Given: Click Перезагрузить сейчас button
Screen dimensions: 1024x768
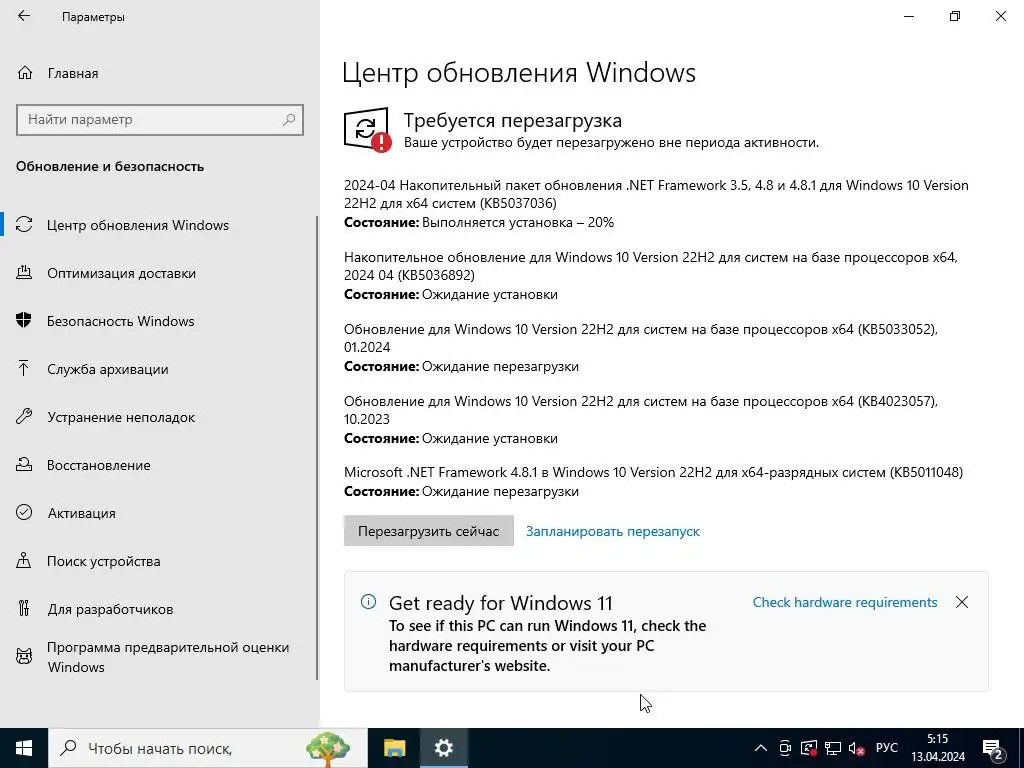Looking at the screenshot, I should tap(428, 531).
